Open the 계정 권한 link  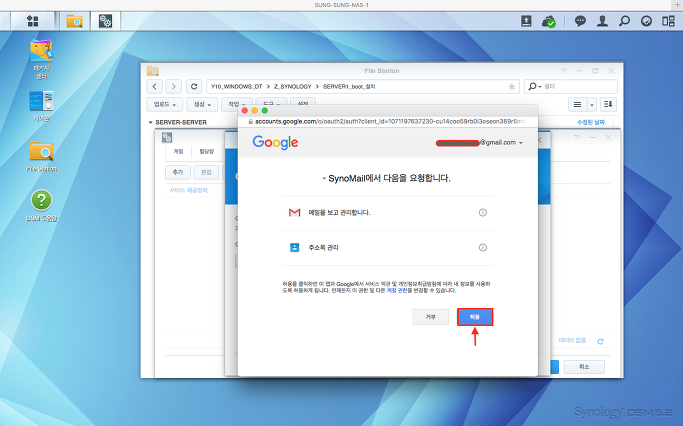click(x=397, y=291)
